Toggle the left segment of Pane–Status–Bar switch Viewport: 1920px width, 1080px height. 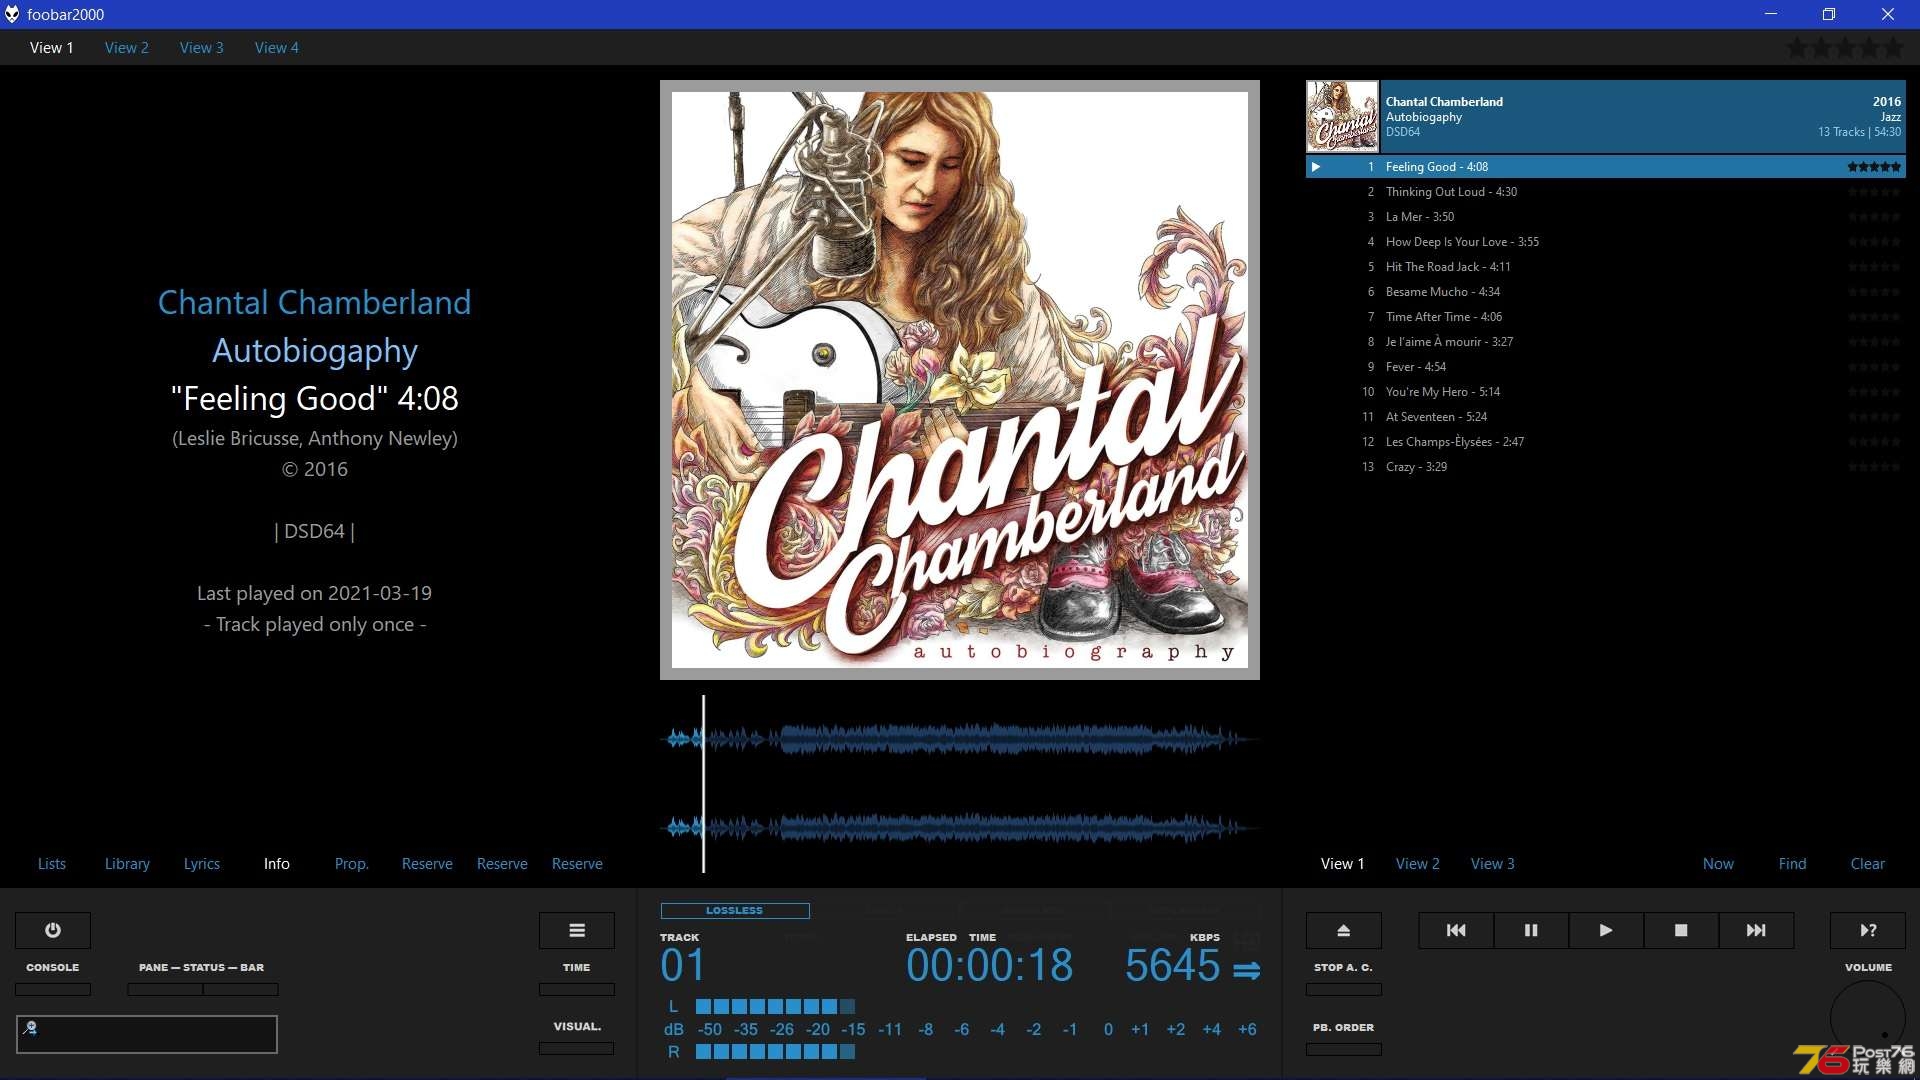(165, 989)
